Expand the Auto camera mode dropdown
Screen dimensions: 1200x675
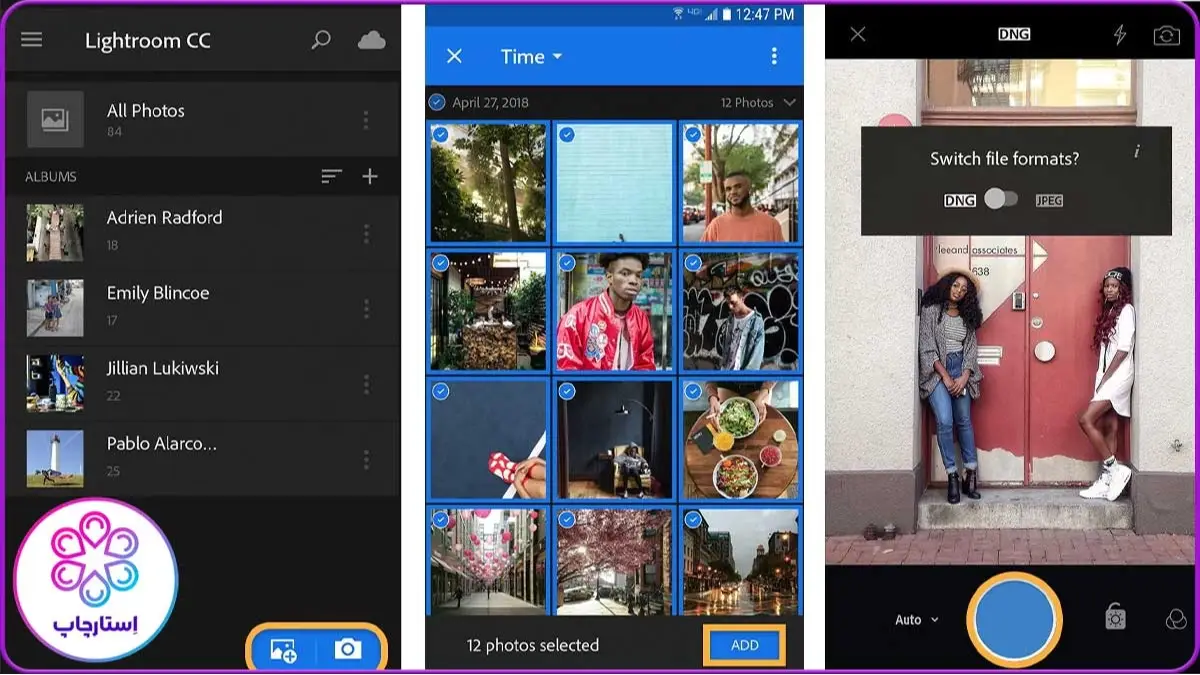(x=916, y=620)
